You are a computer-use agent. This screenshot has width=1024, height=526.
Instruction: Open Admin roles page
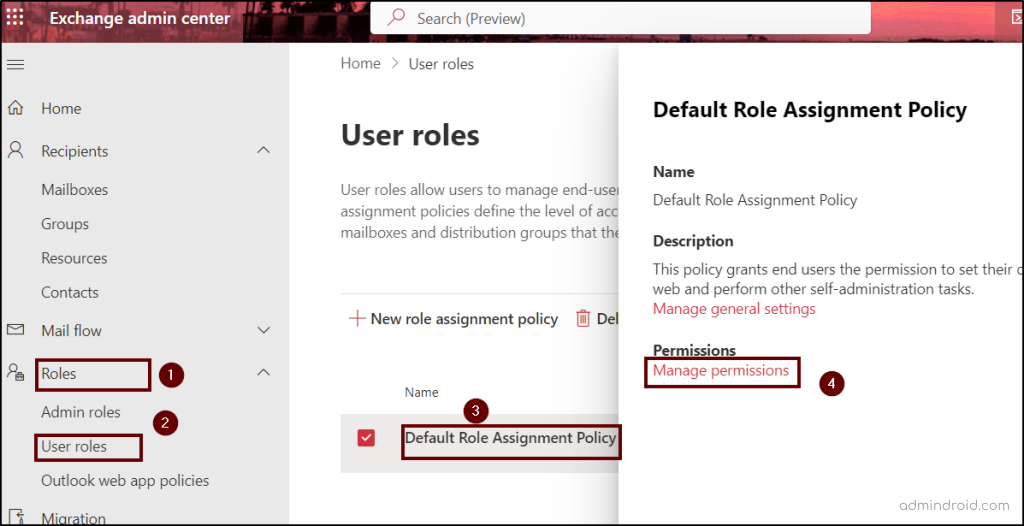[81, 412]
